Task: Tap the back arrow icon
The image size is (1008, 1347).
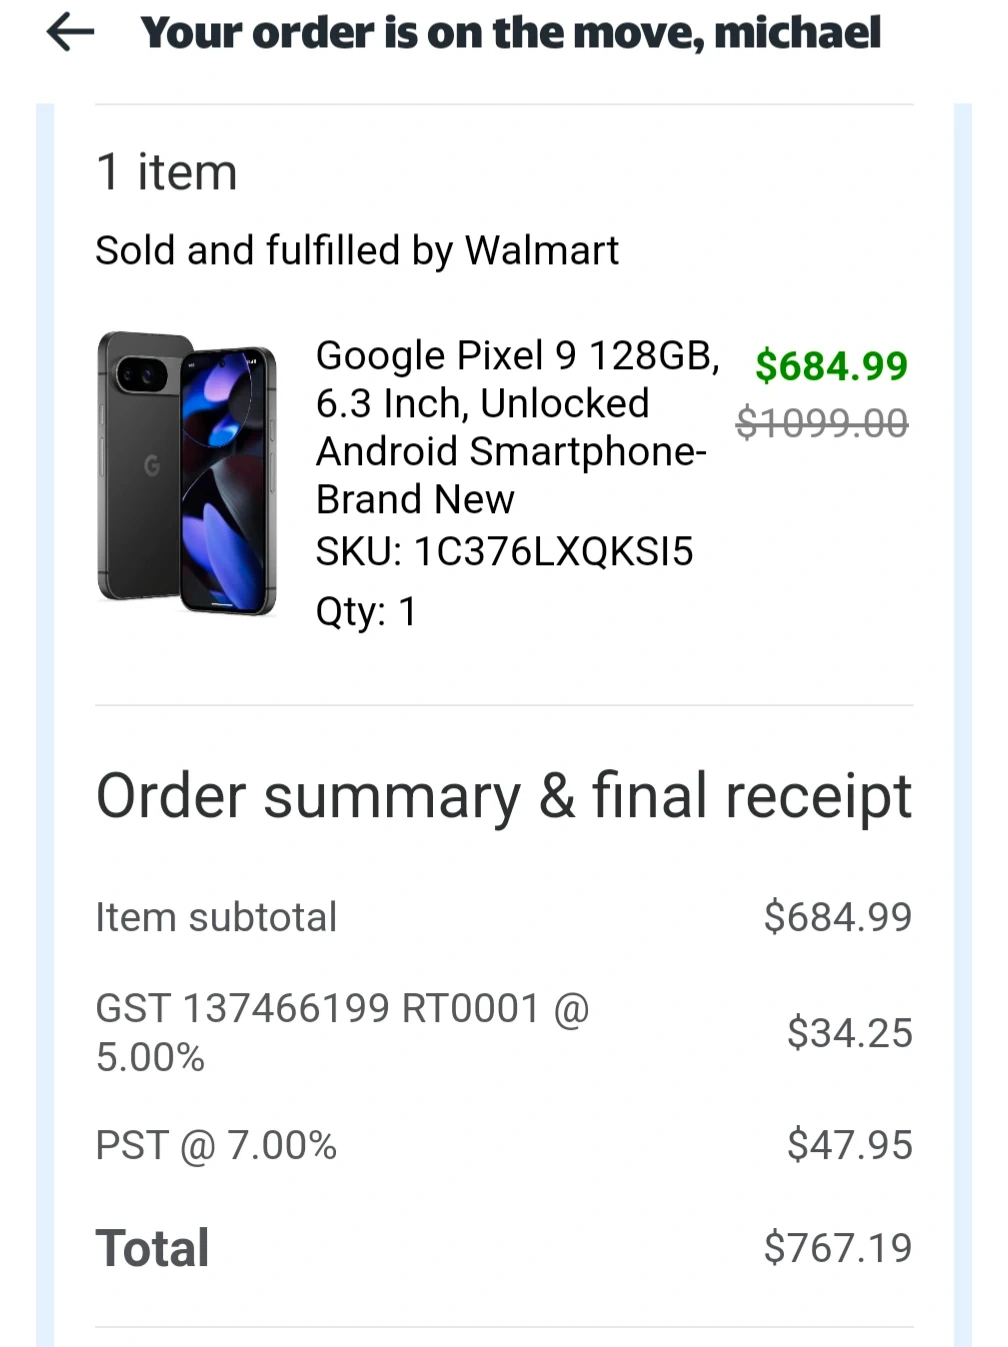Action: pyautogui.click(x=70, y=33)
